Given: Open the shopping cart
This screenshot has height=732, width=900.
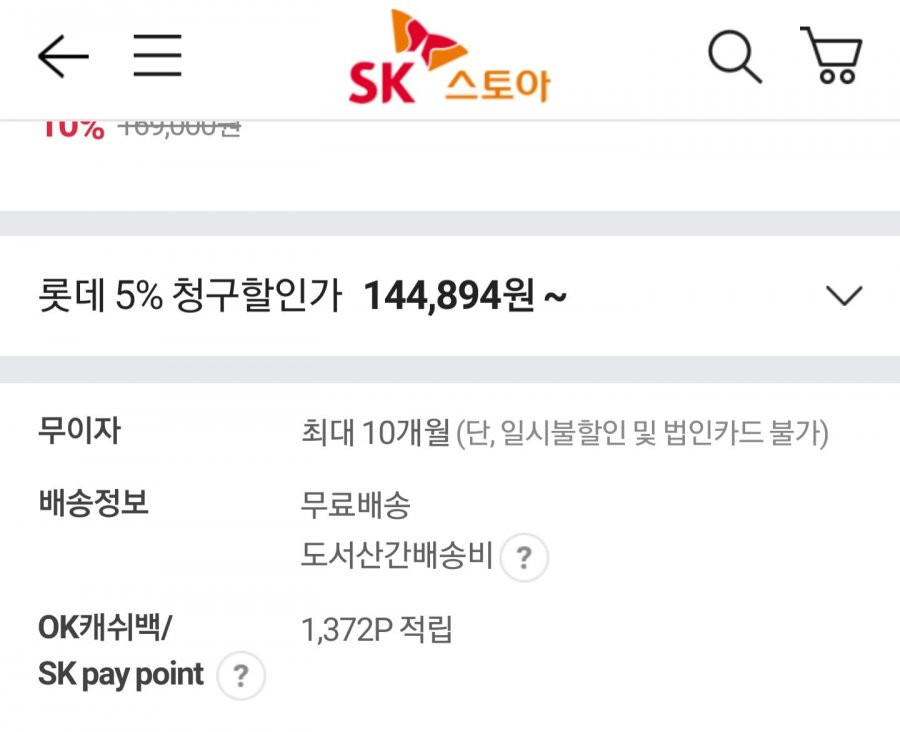Looking at the screenshot, I should 832,55.
